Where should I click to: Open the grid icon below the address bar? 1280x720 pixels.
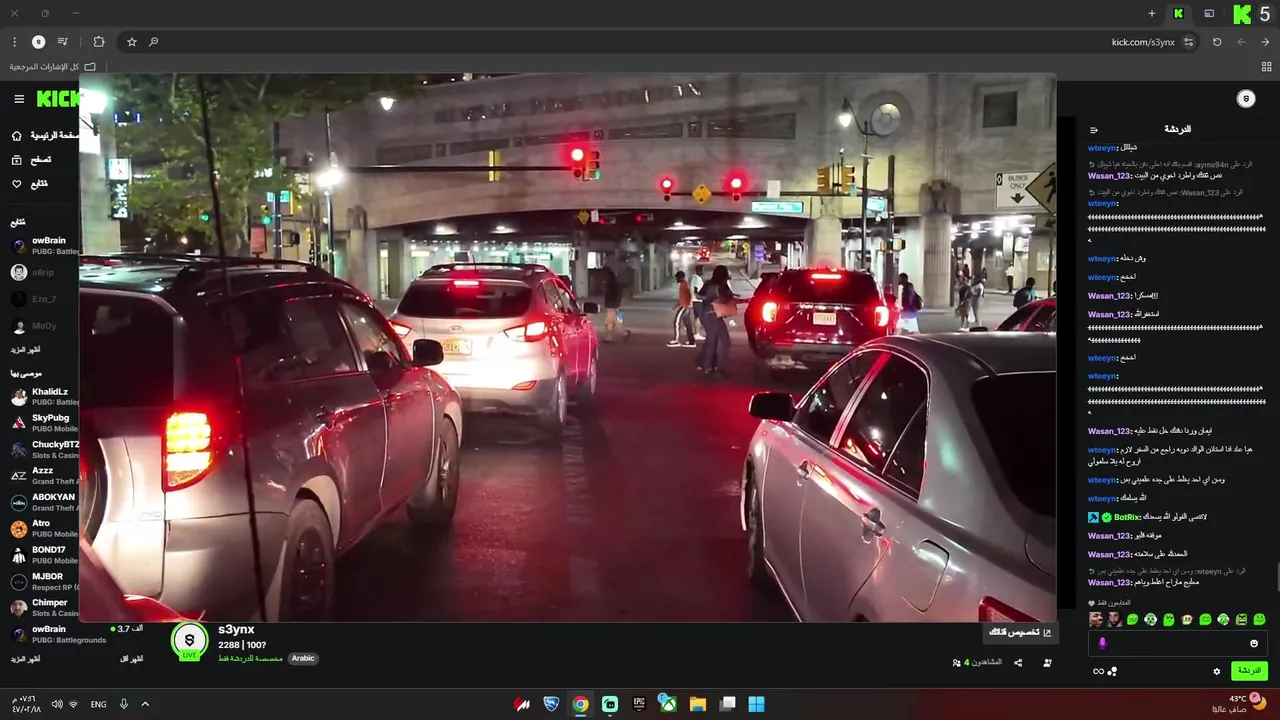(1266, 67)
